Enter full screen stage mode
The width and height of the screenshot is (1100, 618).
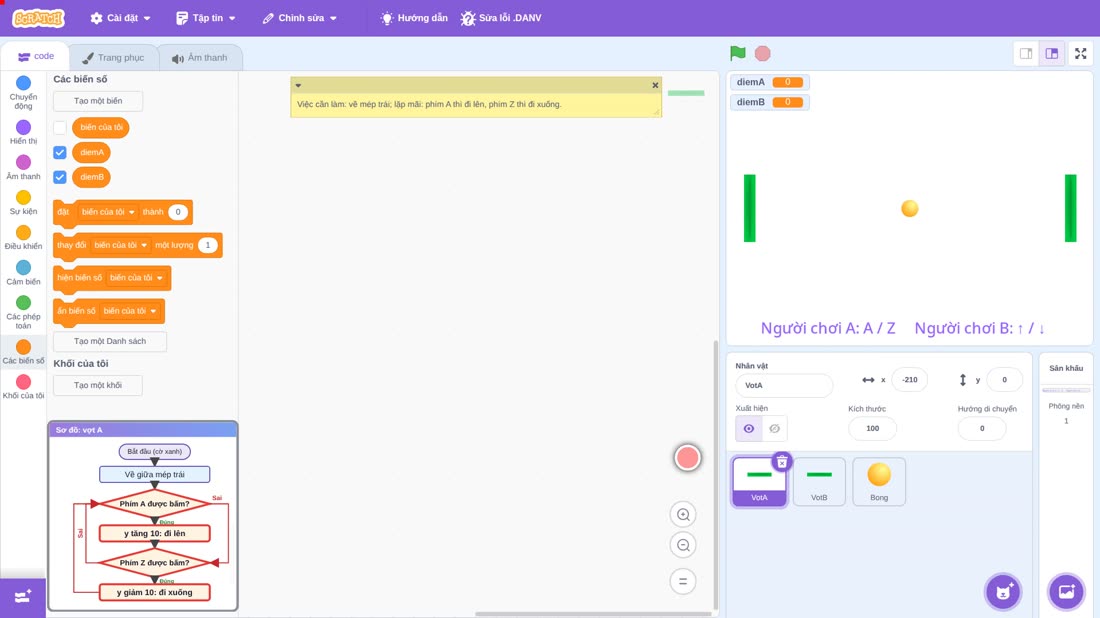point(1080,53)
